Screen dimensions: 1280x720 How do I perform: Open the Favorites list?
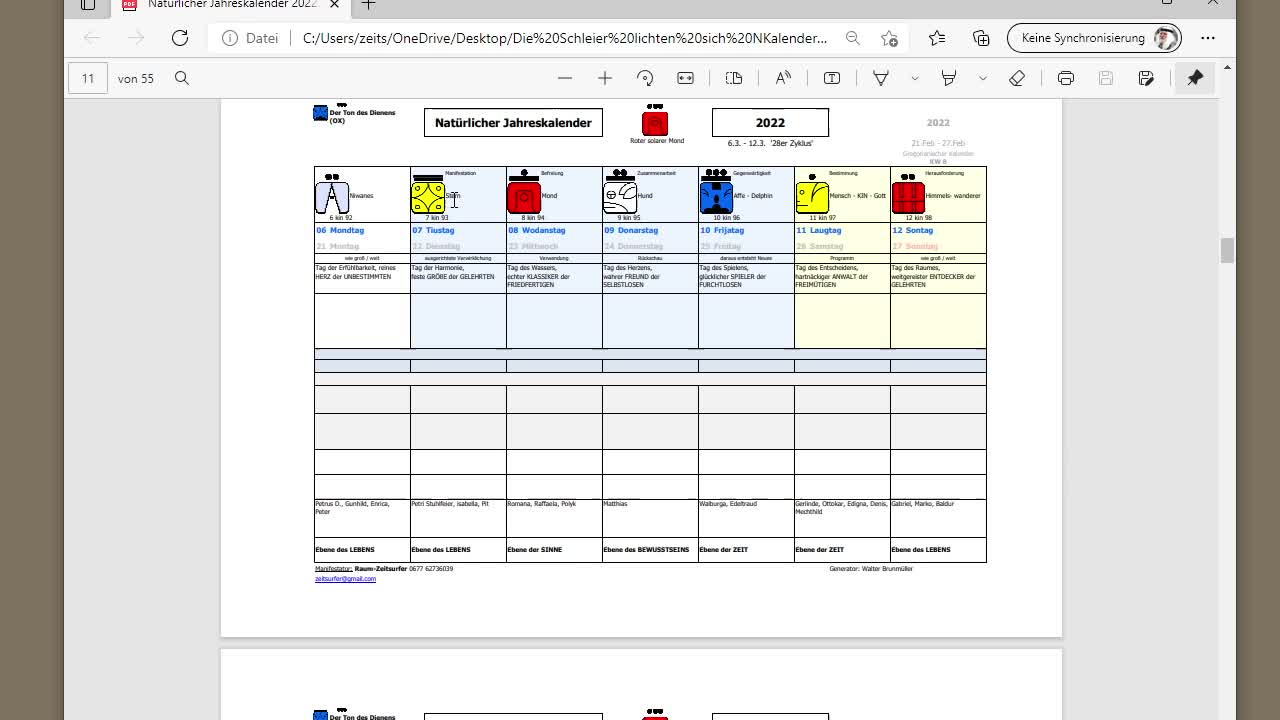[937, 38]
